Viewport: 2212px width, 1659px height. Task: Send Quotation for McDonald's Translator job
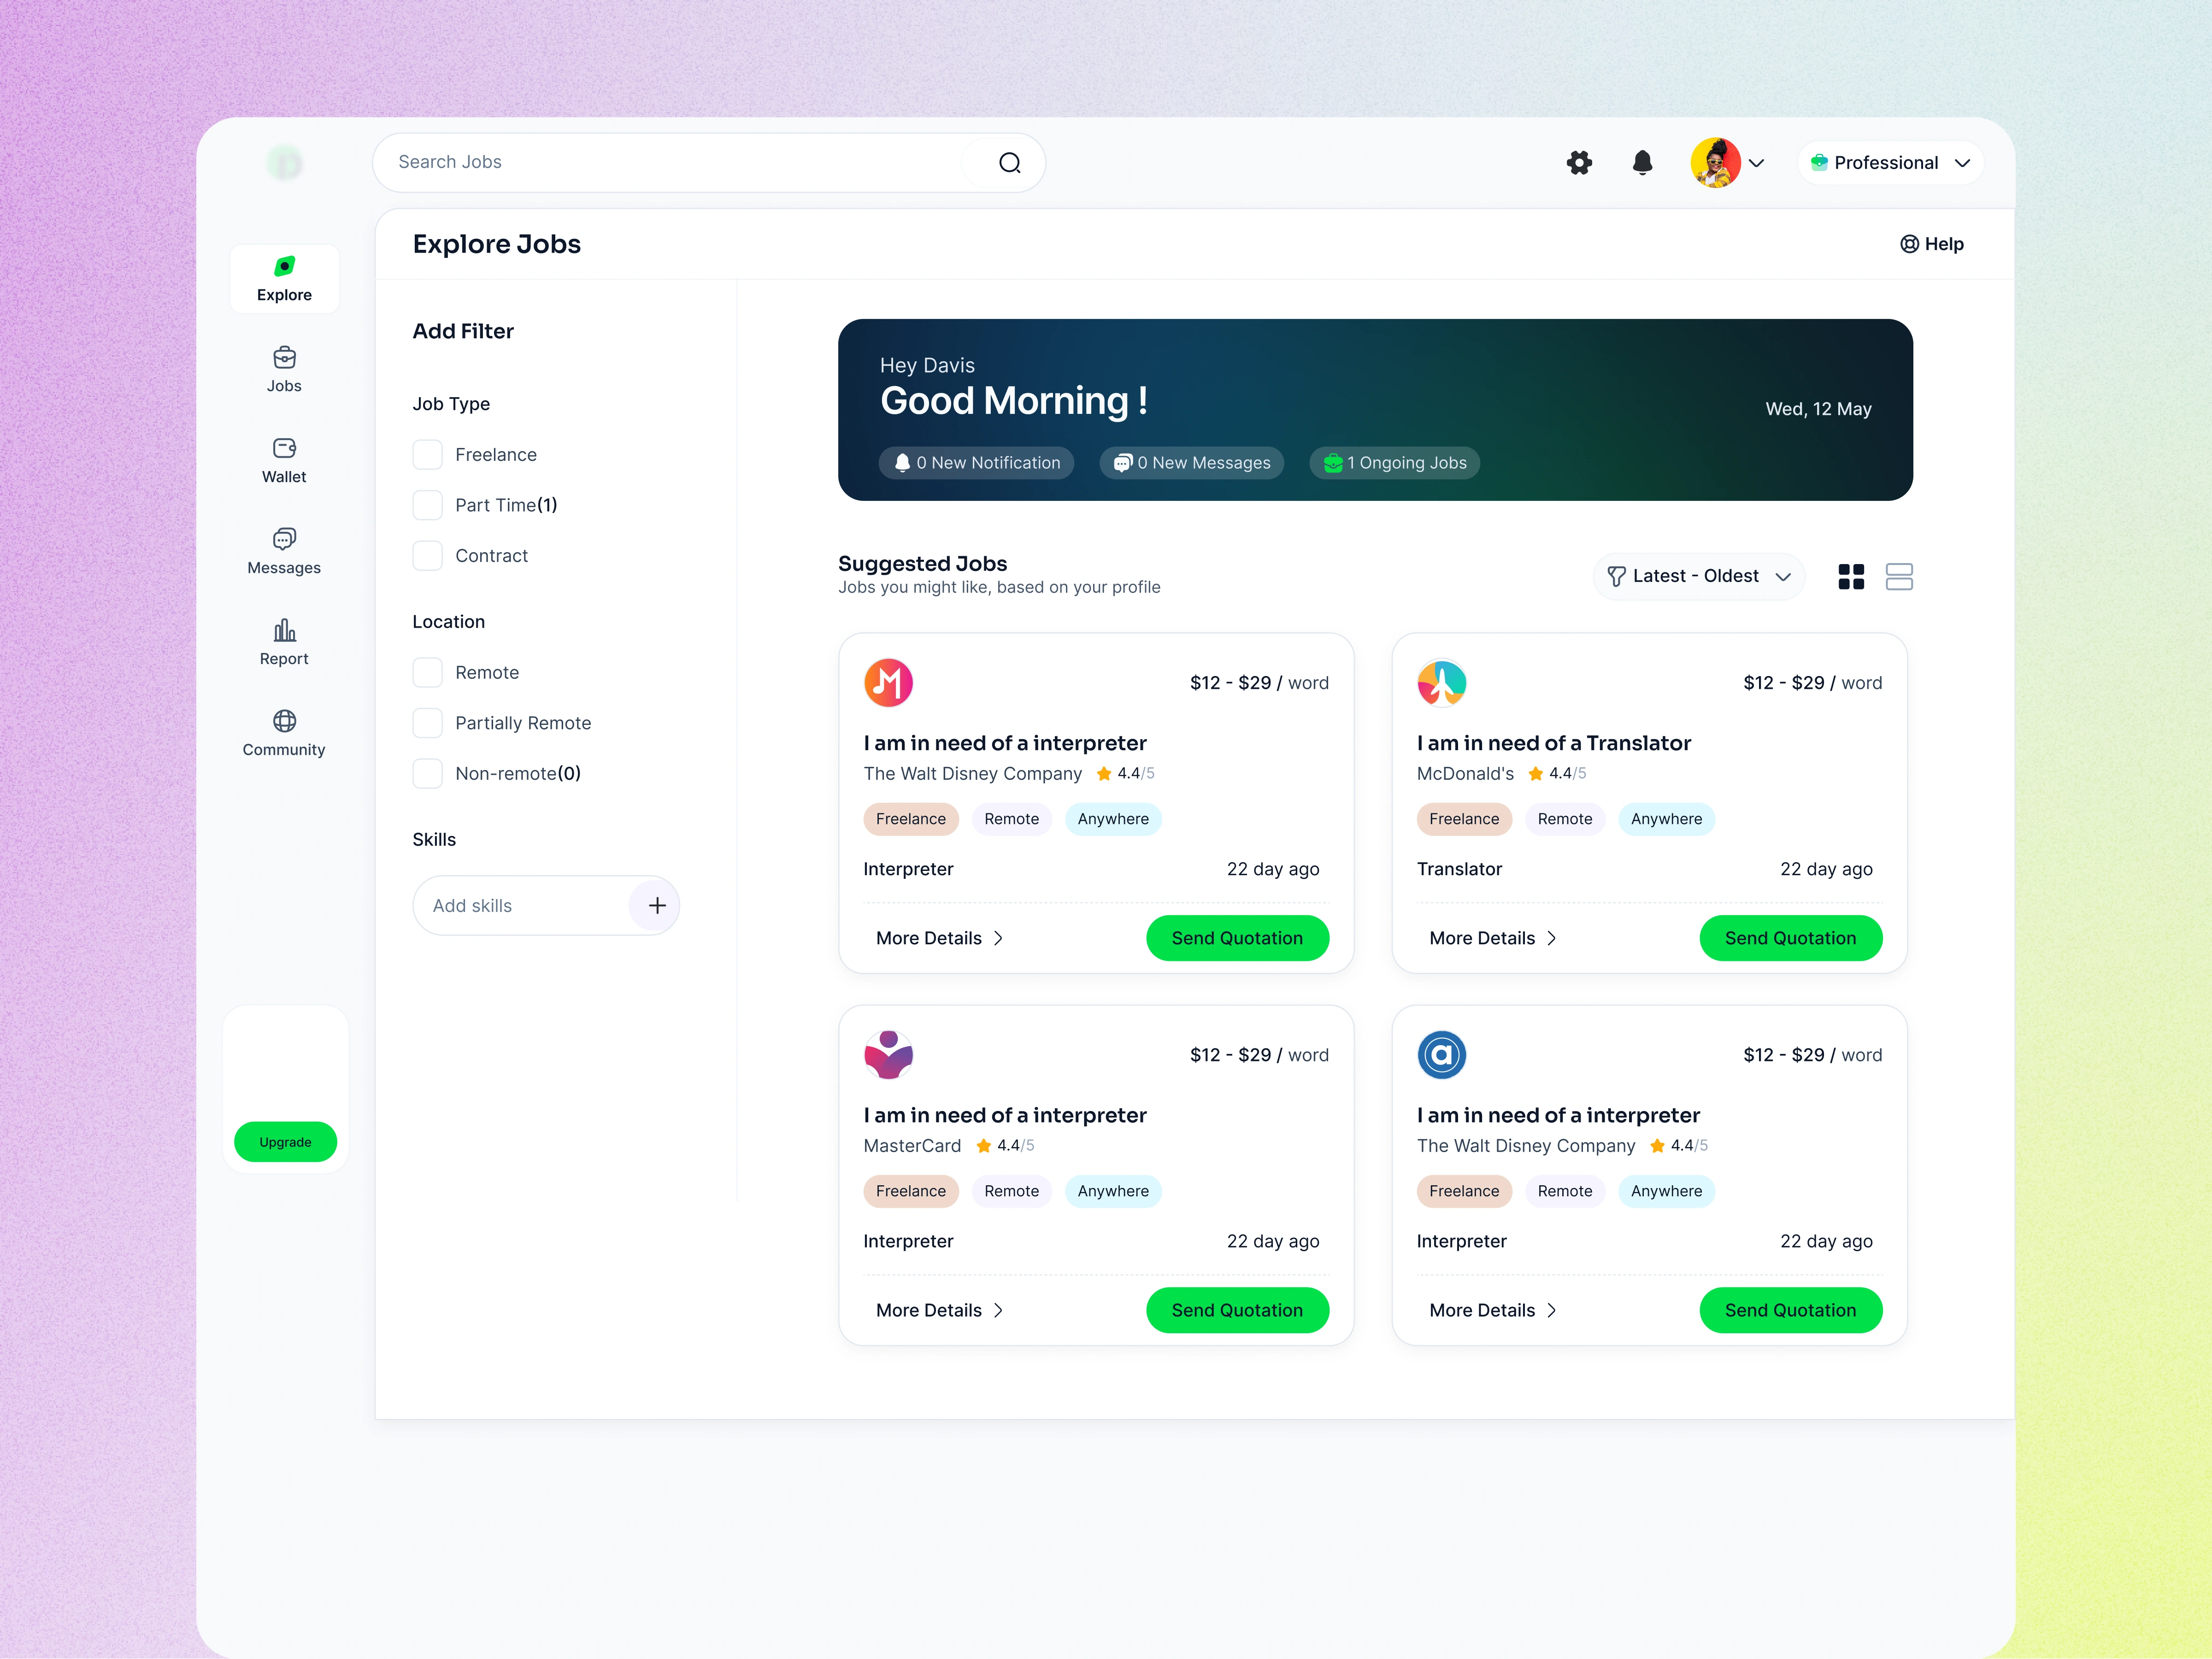point(1790,938)
